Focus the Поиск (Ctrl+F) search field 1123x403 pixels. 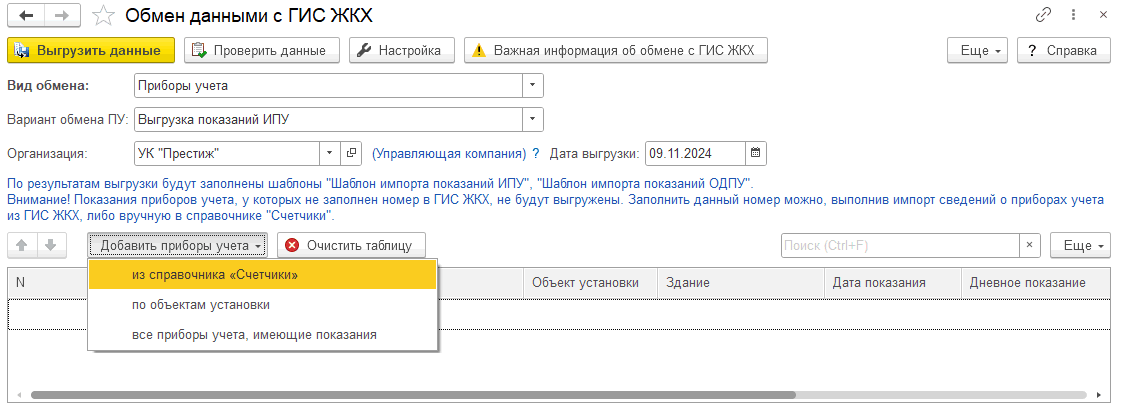pos(898,245)
